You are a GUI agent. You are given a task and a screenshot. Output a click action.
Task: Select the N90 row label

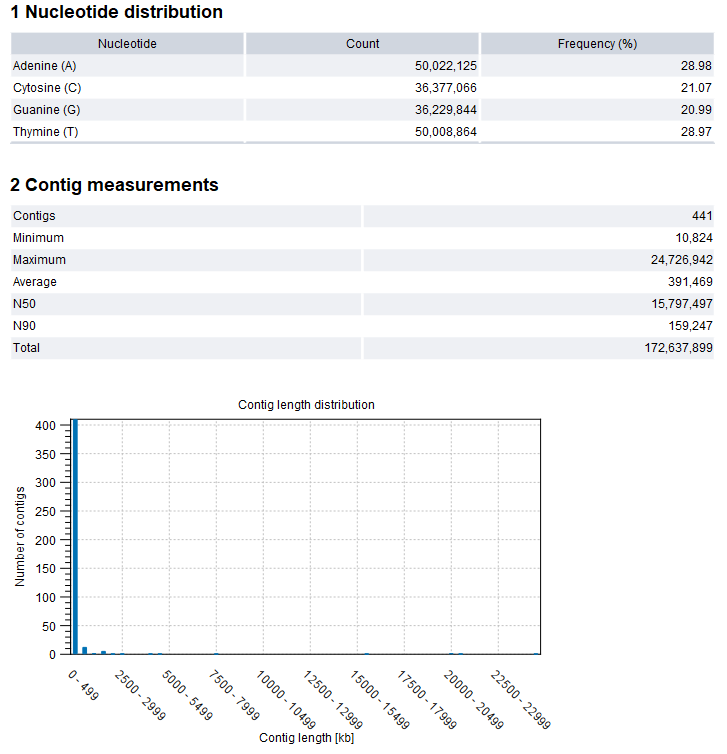[x=26, y=326]
